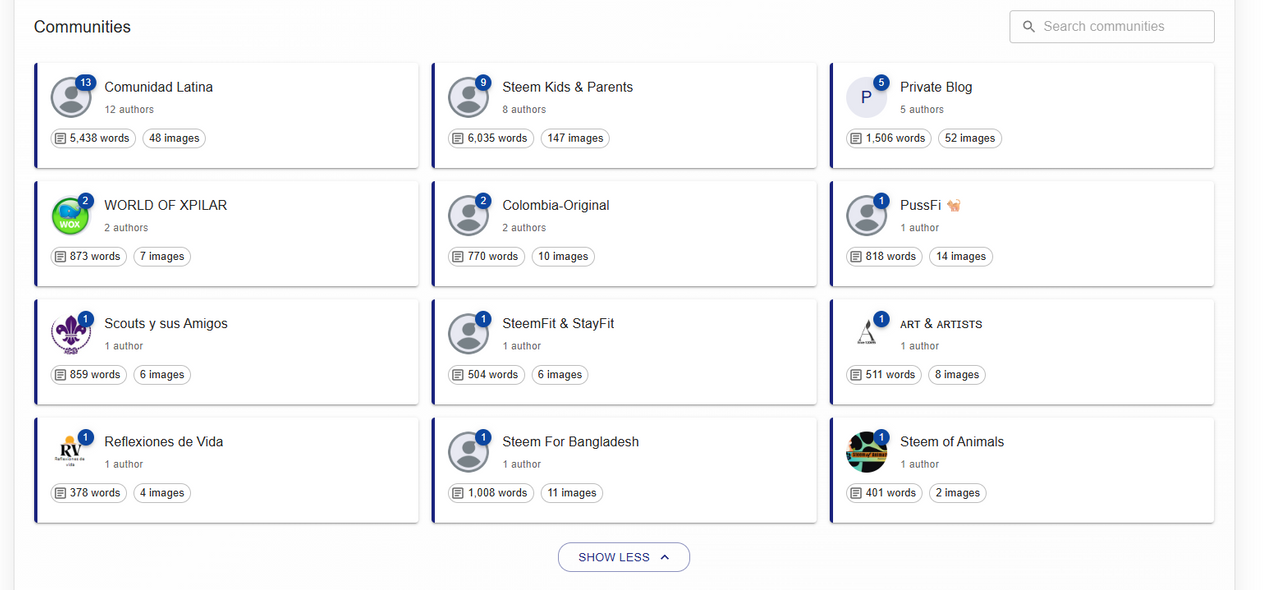Screen dimensions: 1280x590
Task: Click the Steem For Bangladesh avatar
Action: (x=468, y=451)
